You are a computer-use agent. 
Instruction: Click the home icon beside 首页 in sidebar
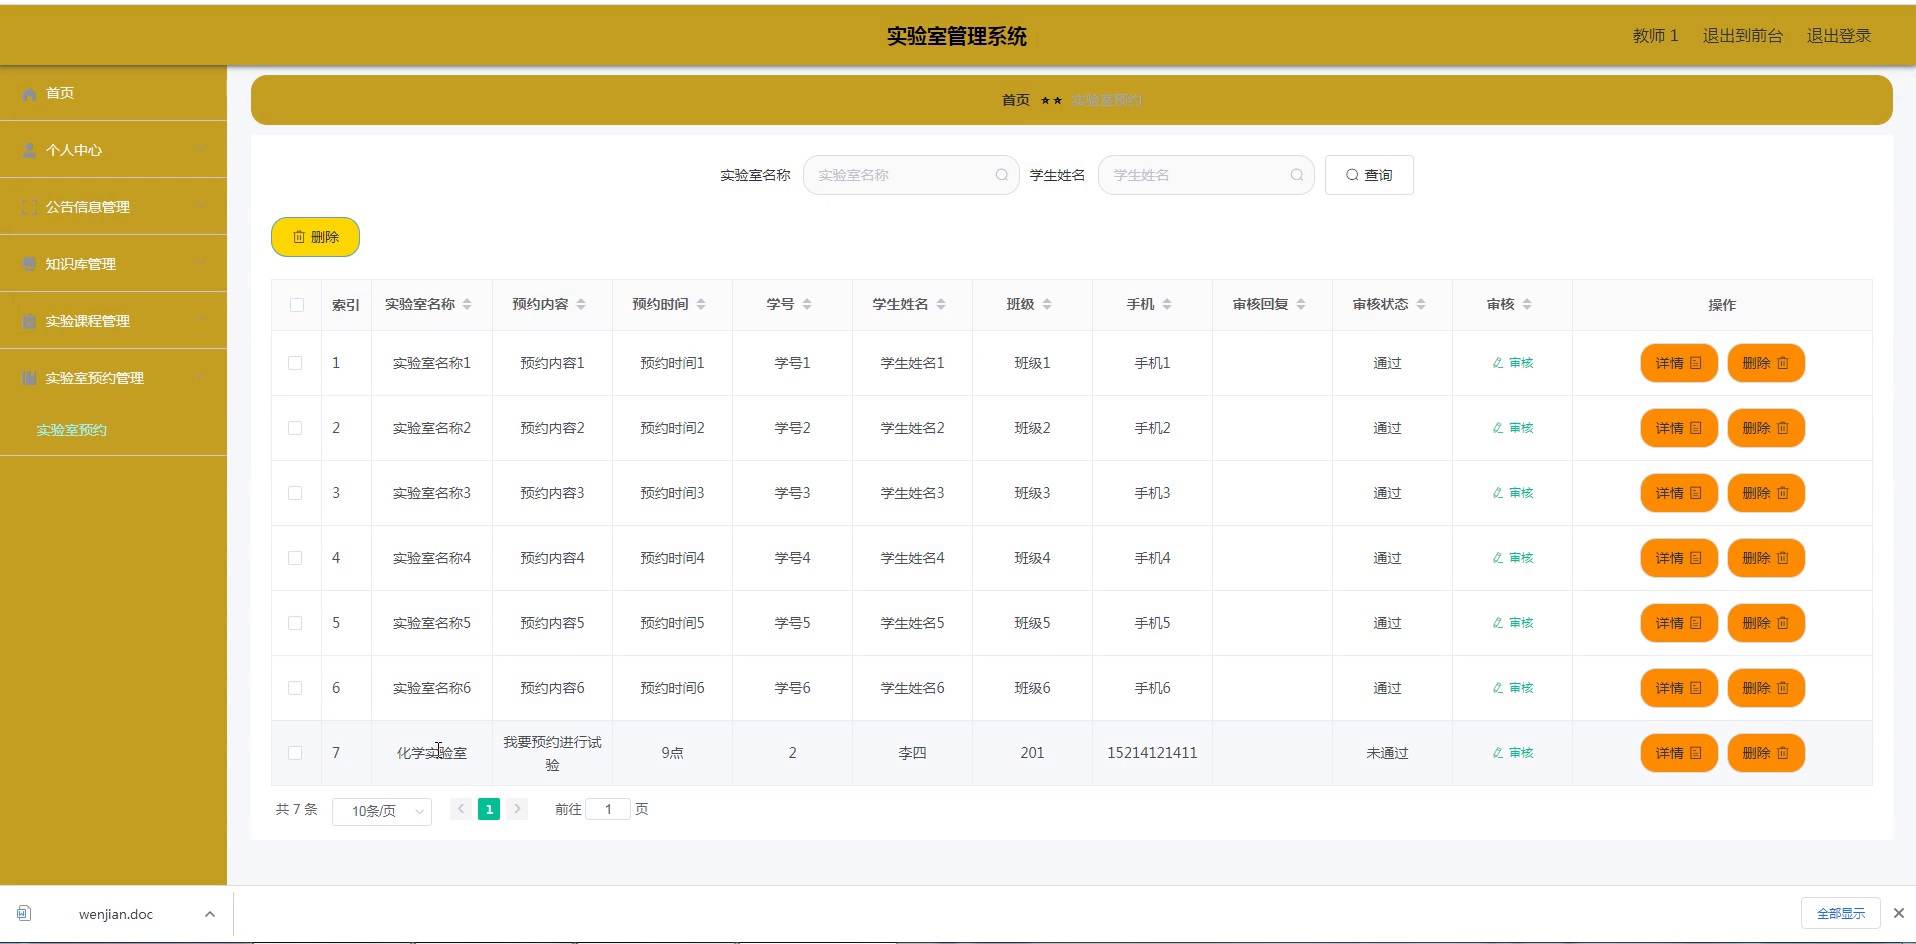click(x=29, y=93)
